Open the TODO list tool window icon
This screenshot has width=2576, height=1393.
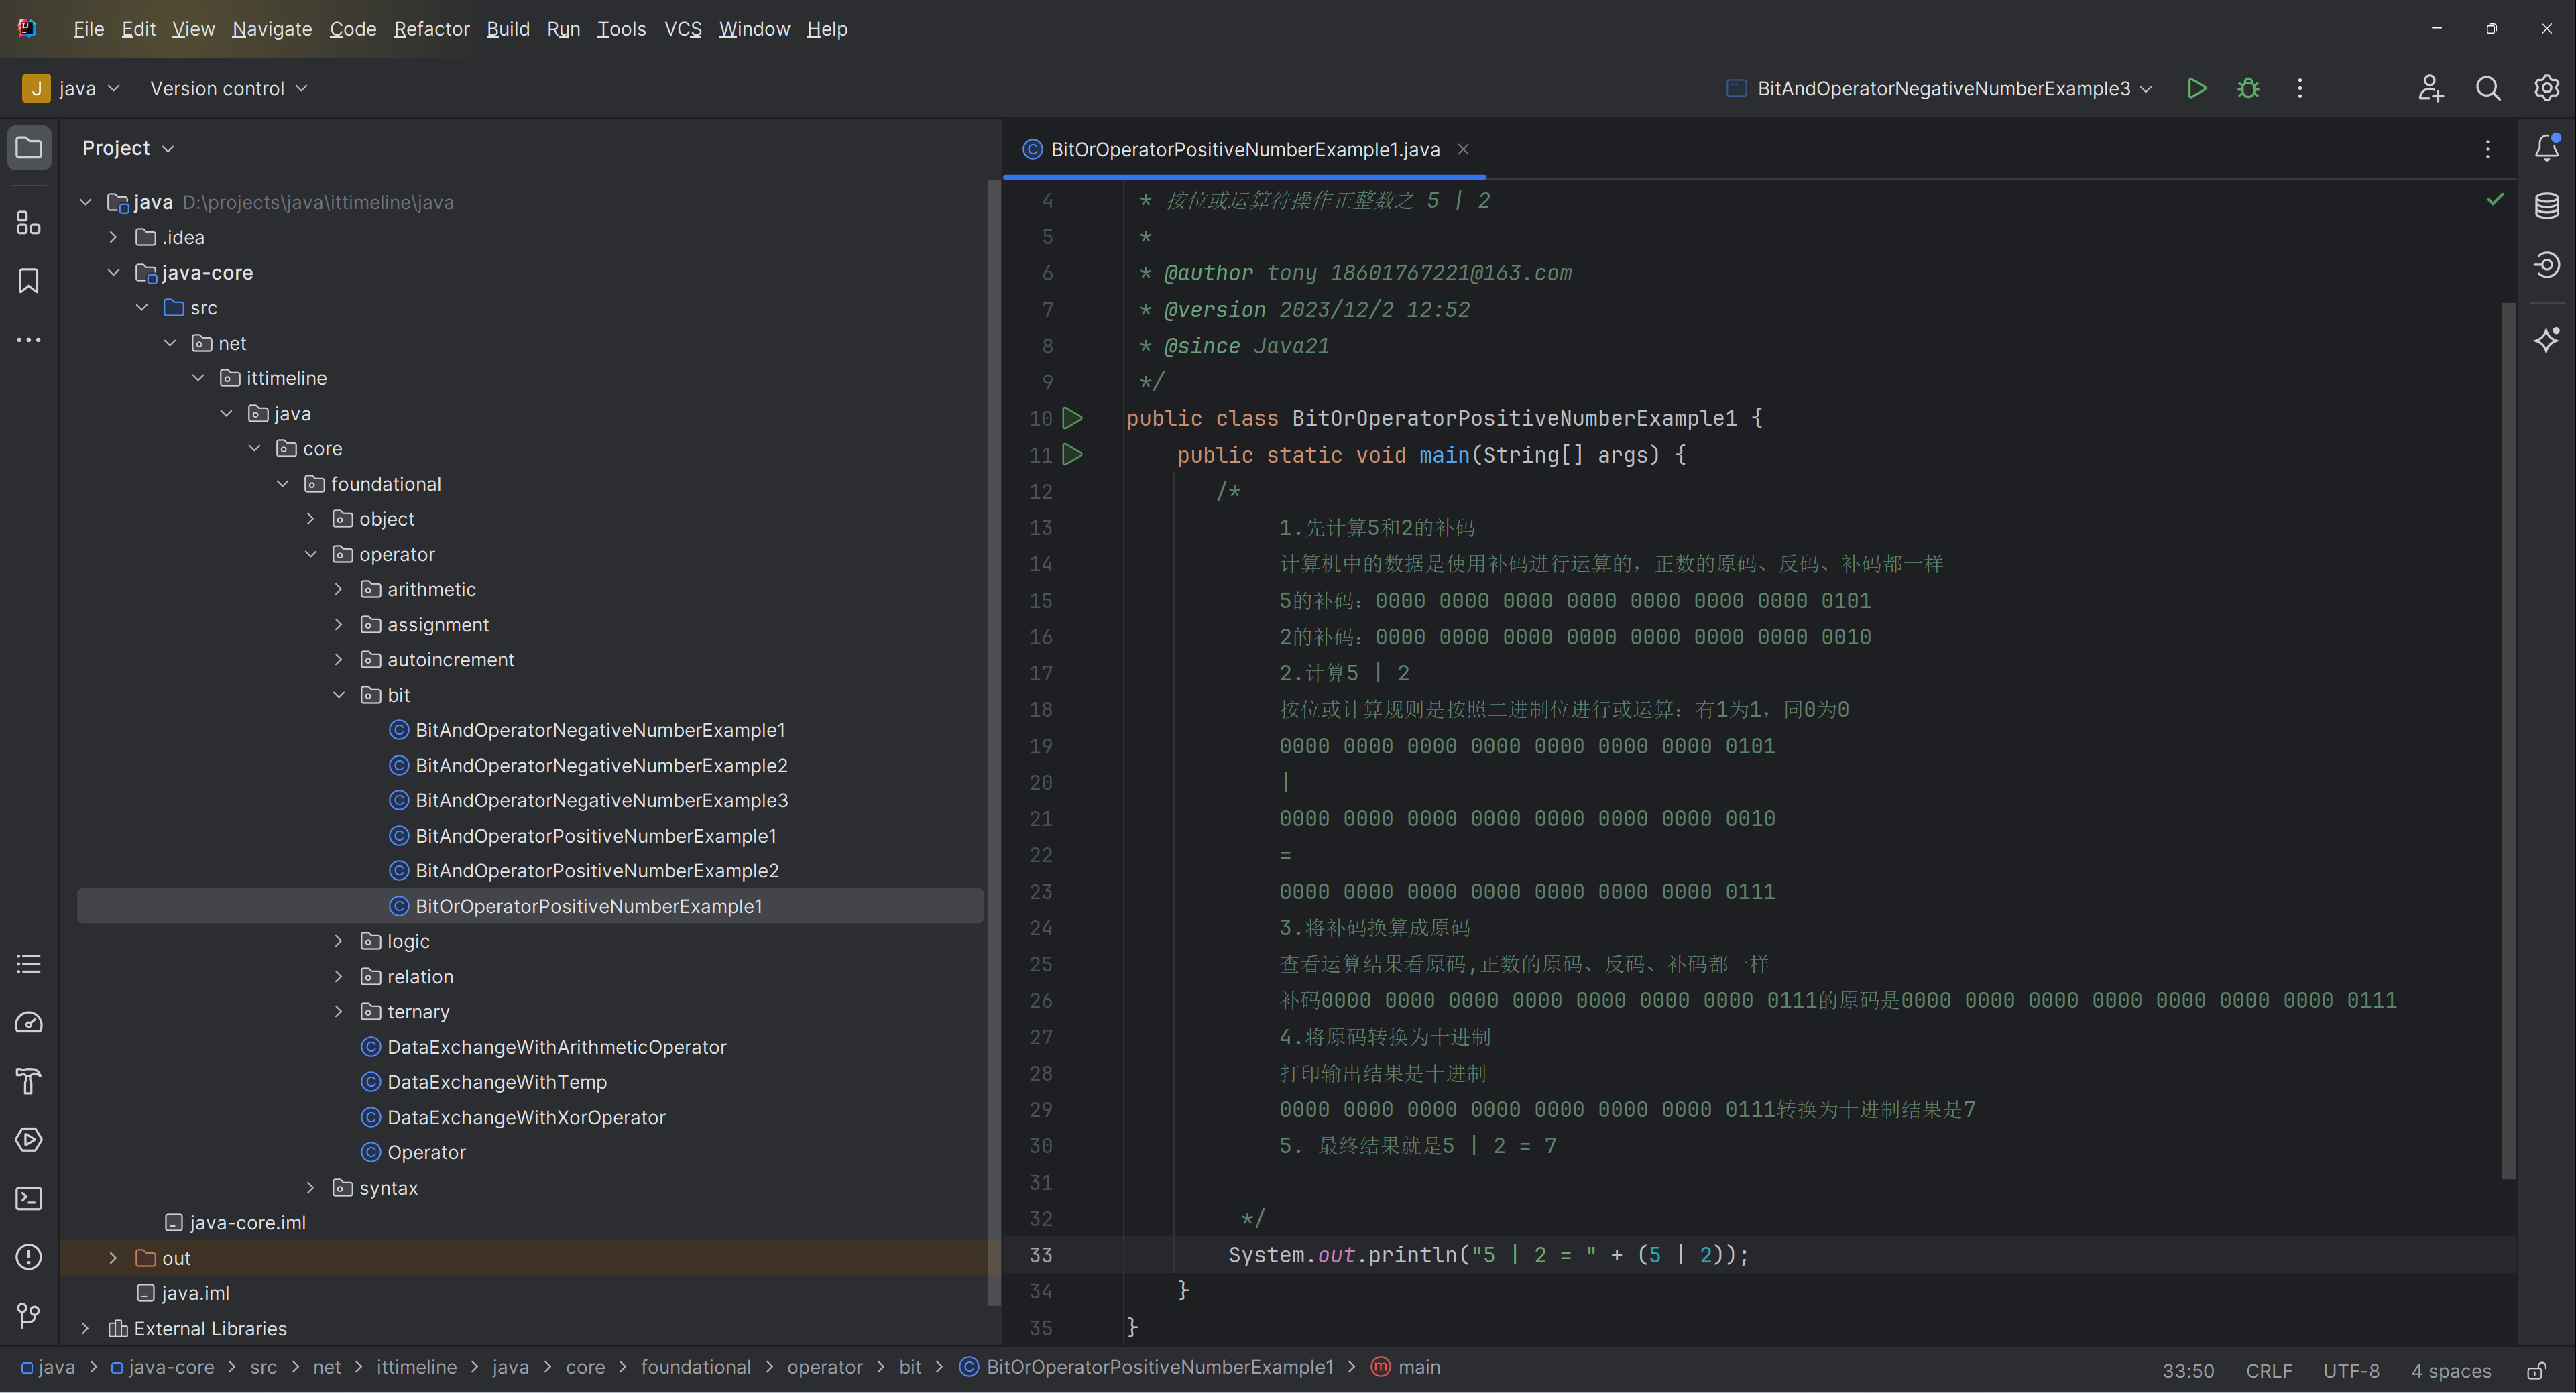[x=29, y=964]
